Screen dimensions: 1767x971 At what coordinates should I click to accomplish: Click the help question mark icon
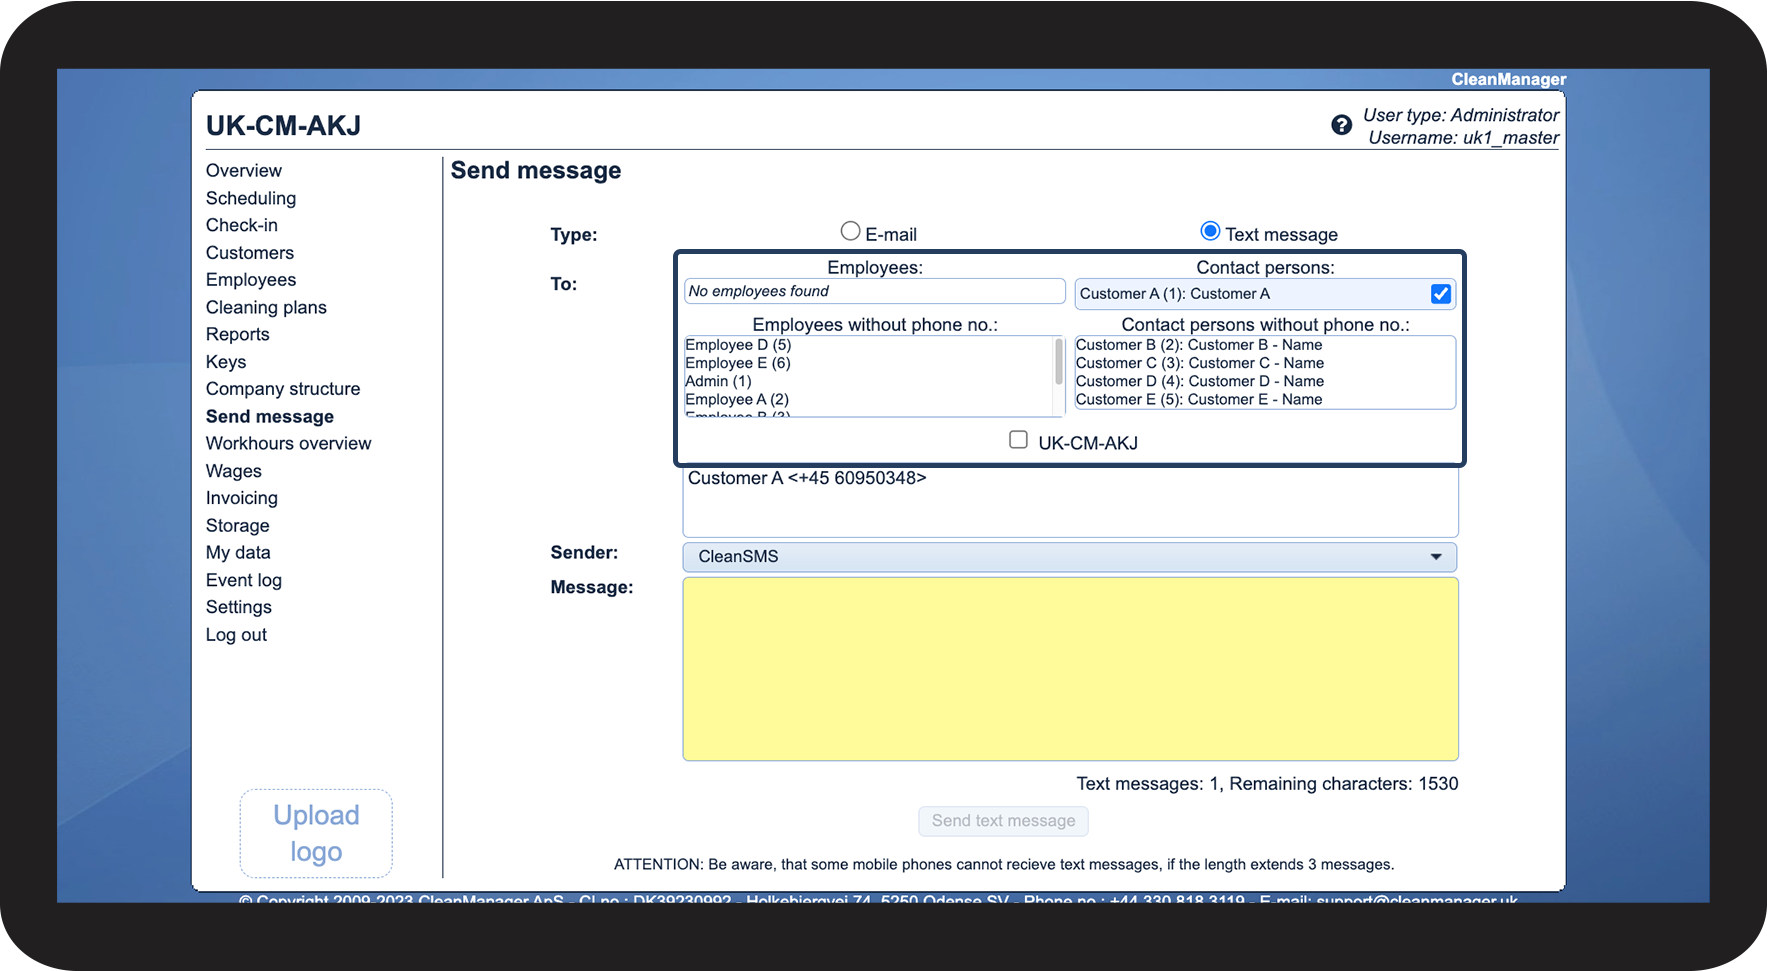click(x=1341, y=125)
